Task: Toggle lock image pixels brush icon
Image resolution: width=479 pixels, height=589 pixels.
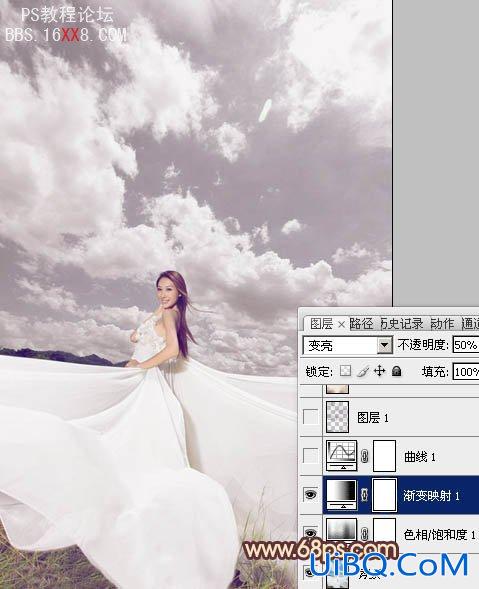Action: 363,371
